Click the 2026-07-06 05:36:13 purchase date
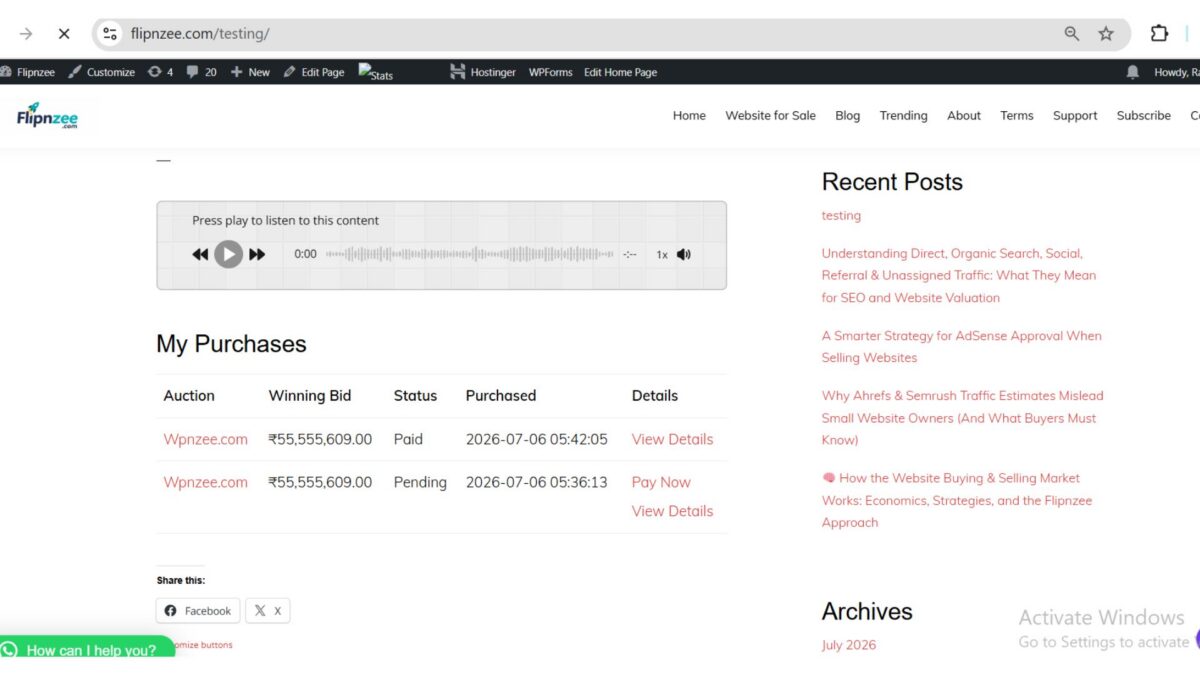1200x675 pixels. [x=536, y=482]
